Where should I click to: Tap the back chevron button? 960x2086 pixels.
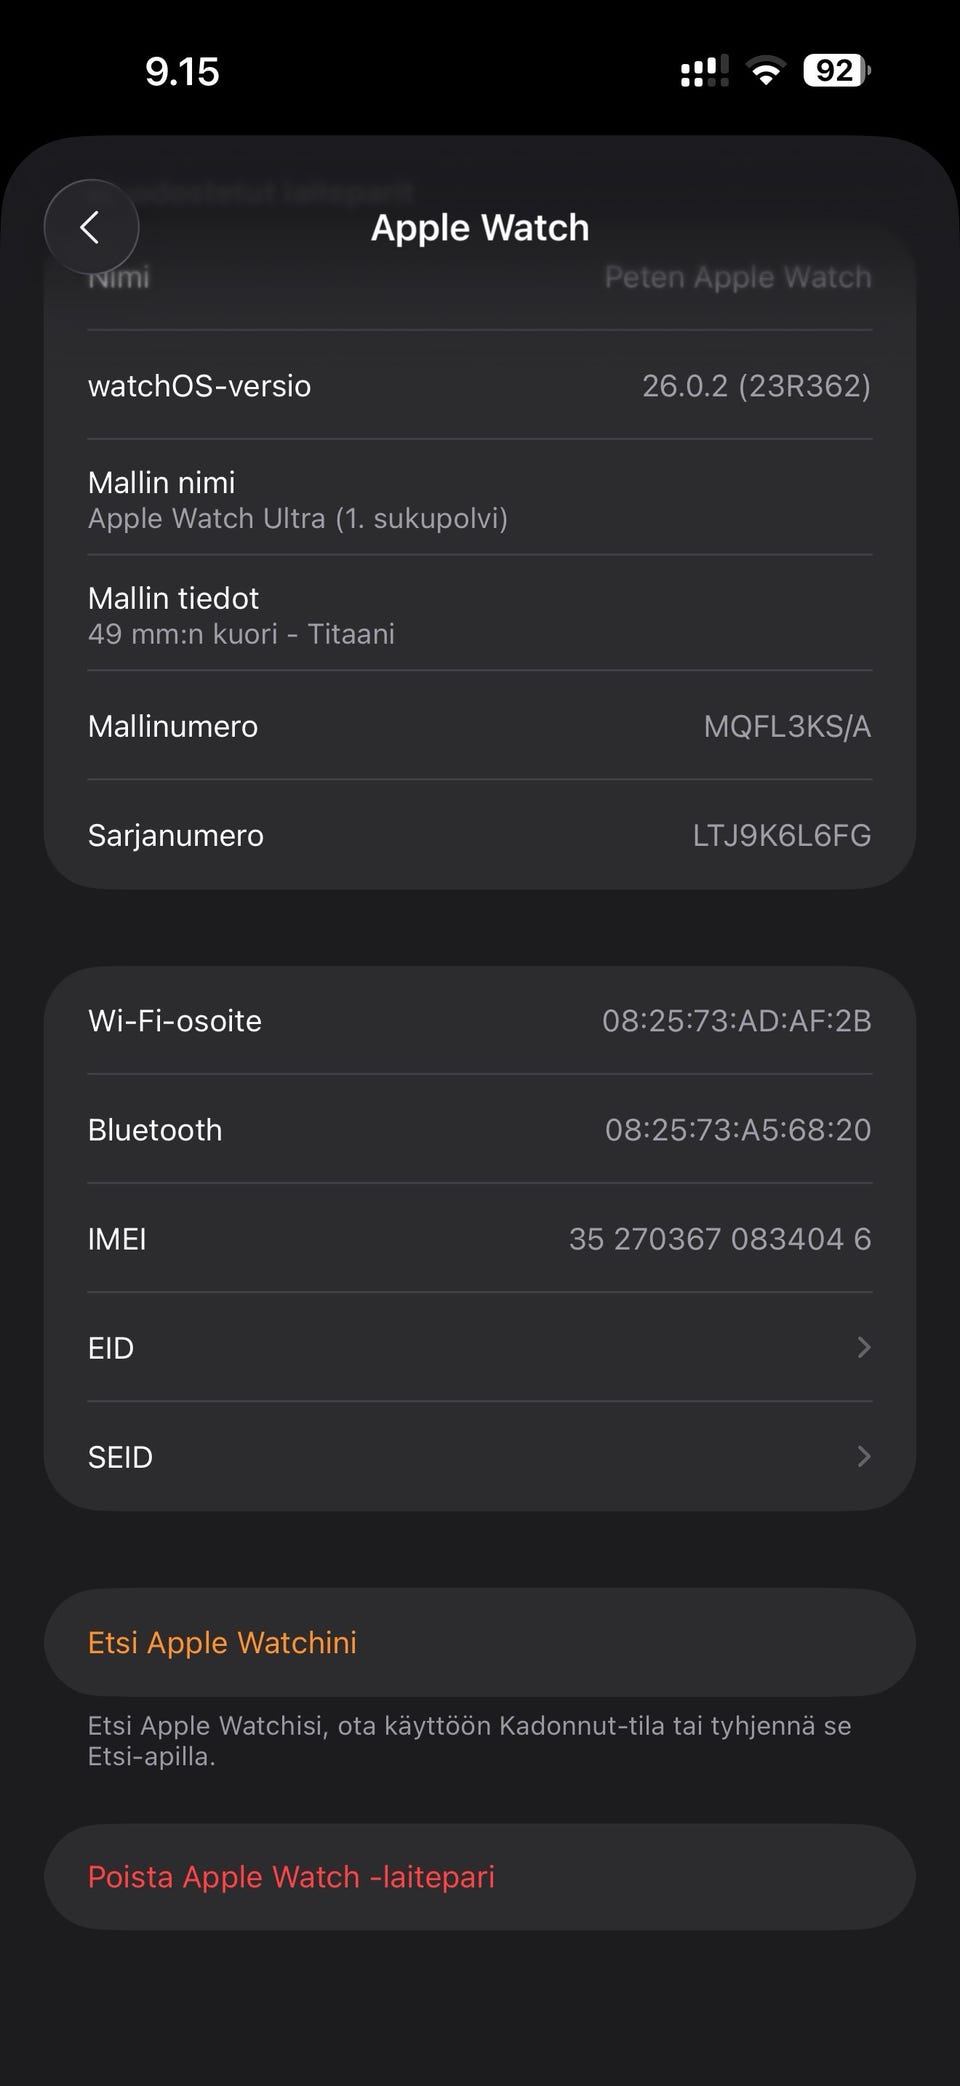pos(91,227)
